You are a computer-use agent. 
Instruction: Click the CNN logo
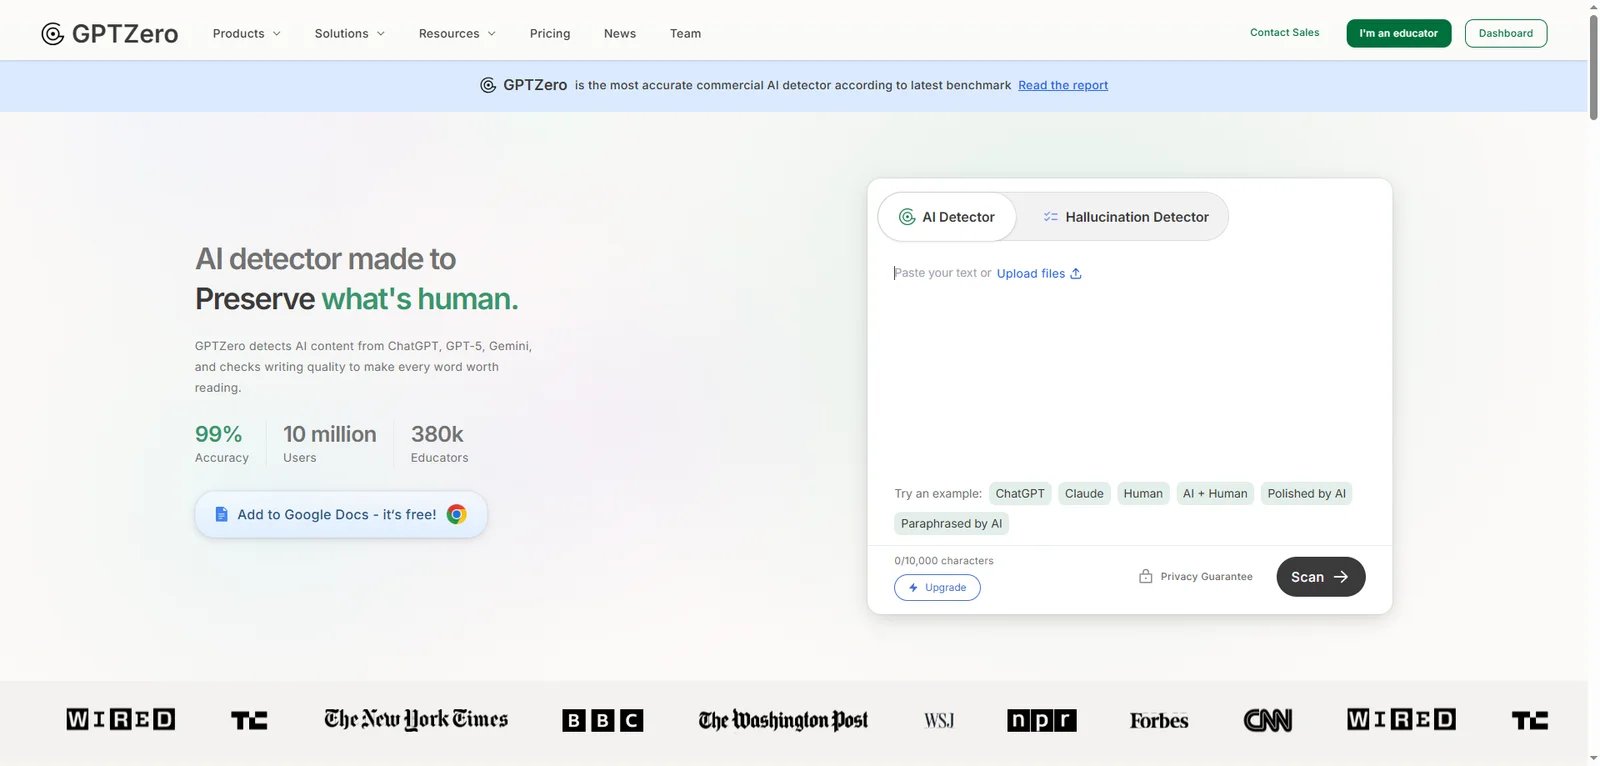click(x=1267, y=720)
